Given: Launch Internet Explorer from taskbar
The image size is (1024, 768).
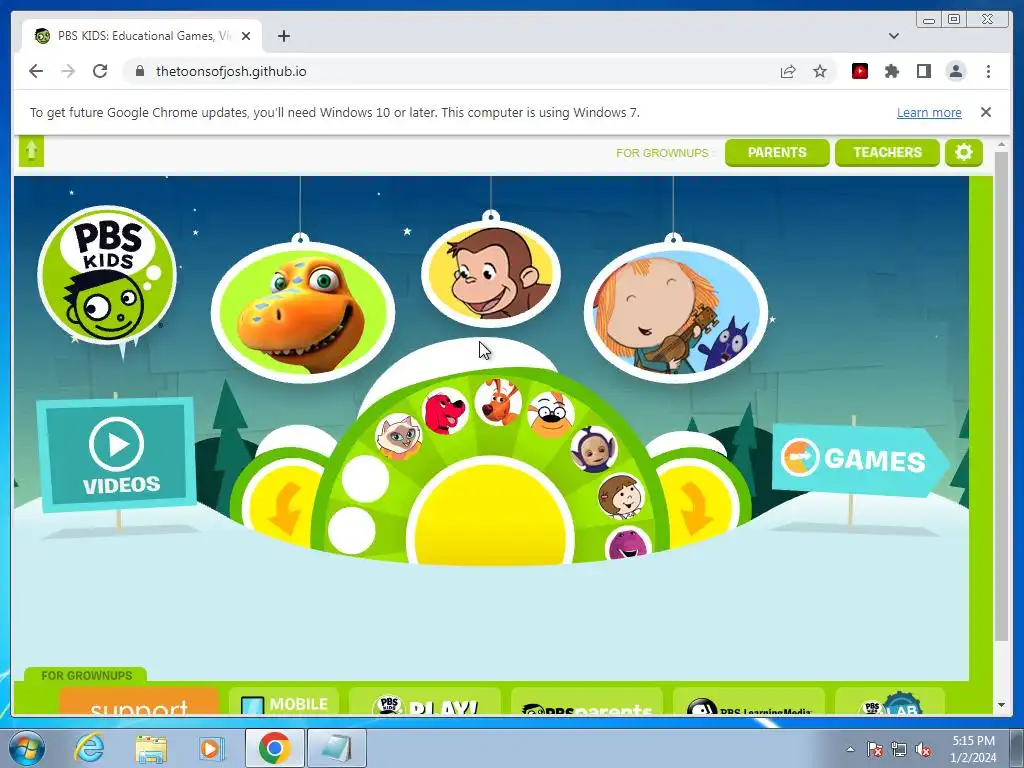Looking at the screenshot, I should click(x=89, y=748).
